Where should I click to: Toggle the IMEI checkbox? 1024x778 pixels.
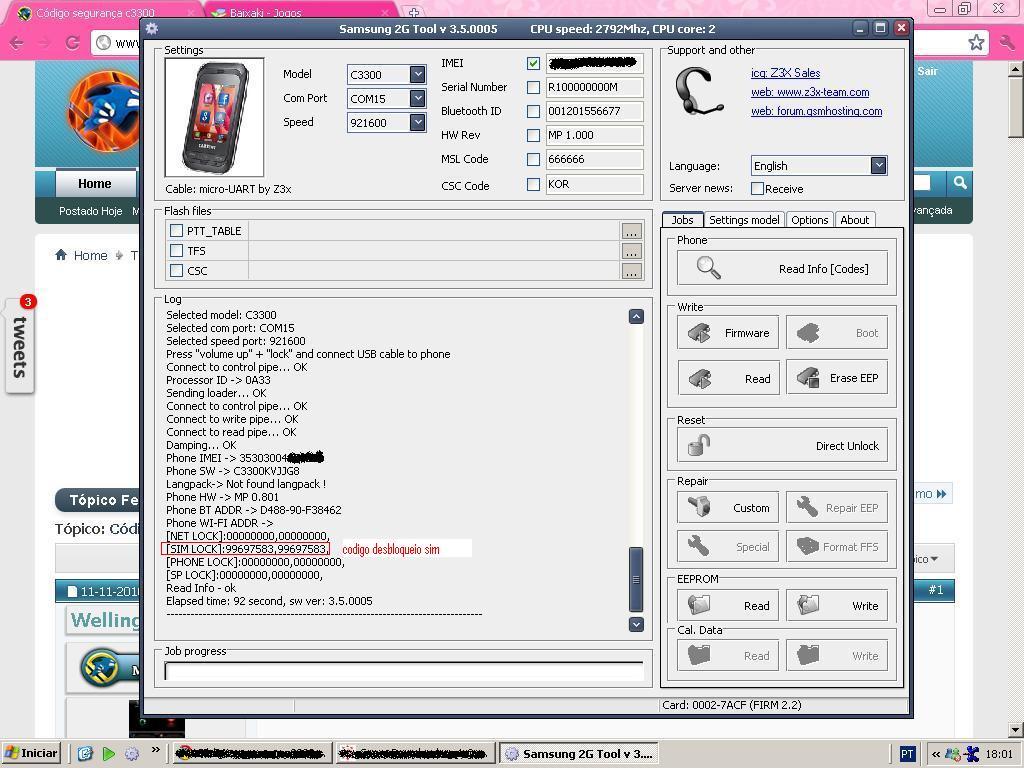coord(534,63)
